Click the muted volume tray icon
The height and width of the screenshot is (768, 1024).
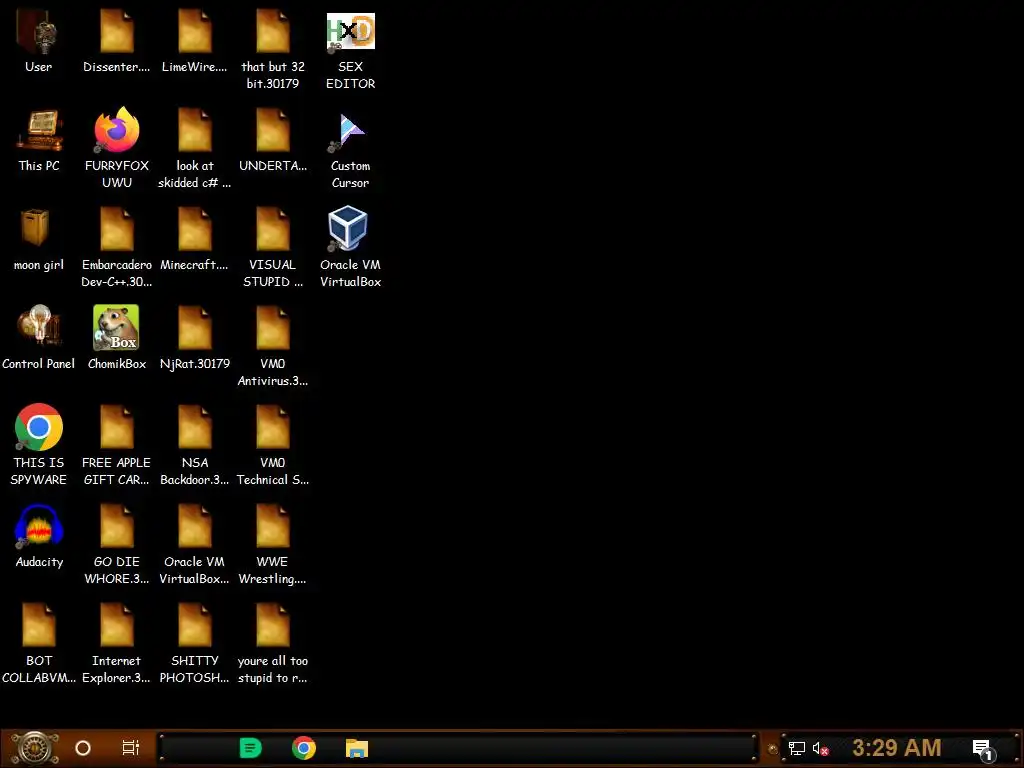tap(821, 748)
